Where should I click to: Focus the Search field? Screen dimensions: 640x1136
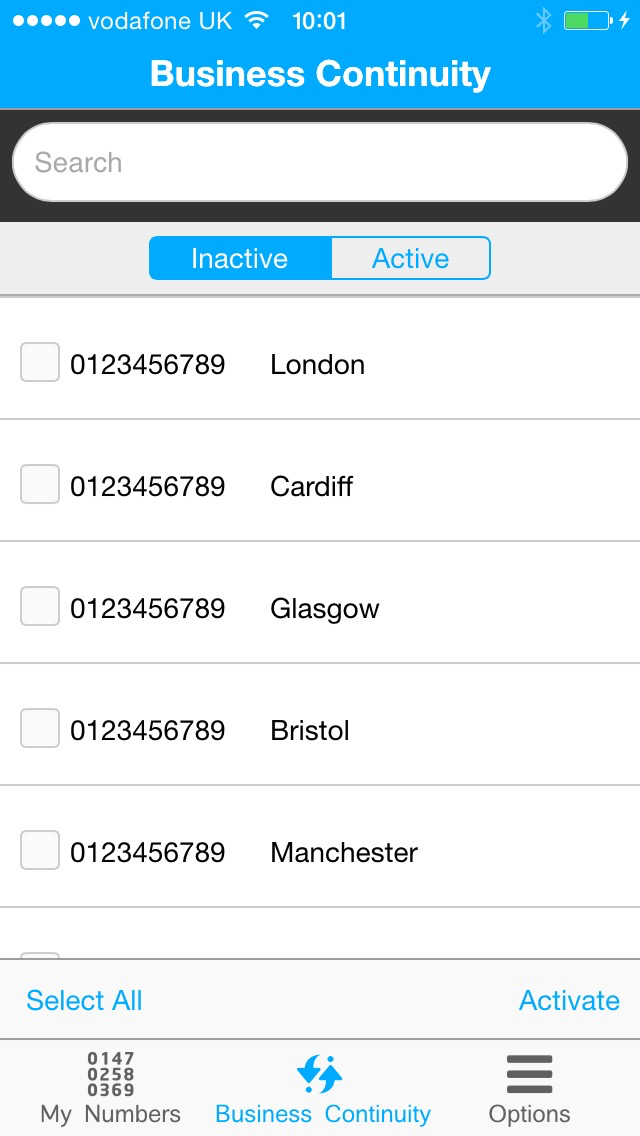(x=320, y=162)
